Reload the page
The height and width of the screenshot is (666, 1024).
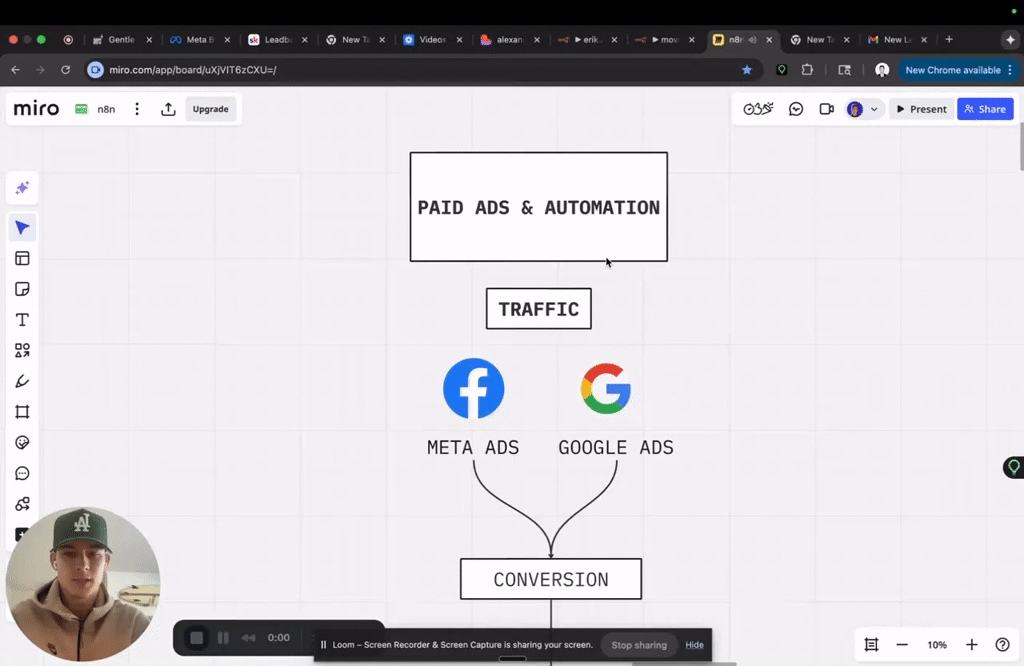tap(65, 70)
